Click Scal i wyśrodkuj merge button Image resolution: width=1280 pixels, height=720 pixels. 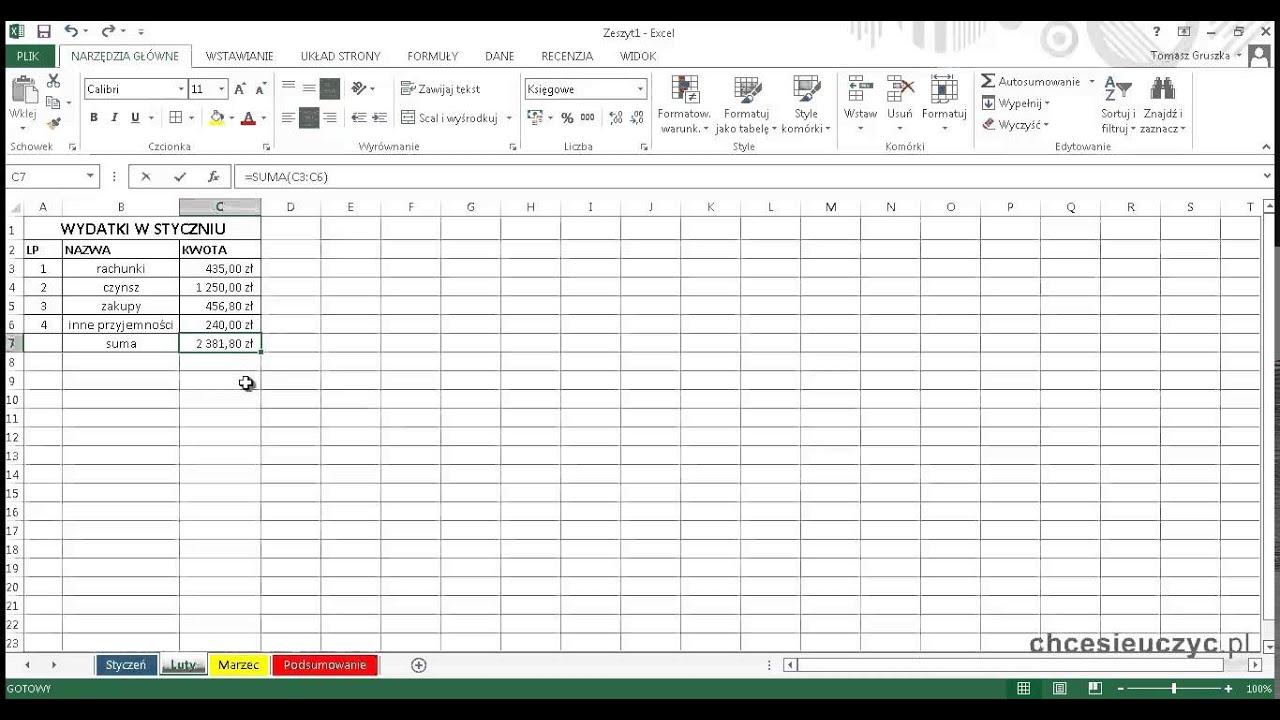pyautogui.click(x=449, y=118)
